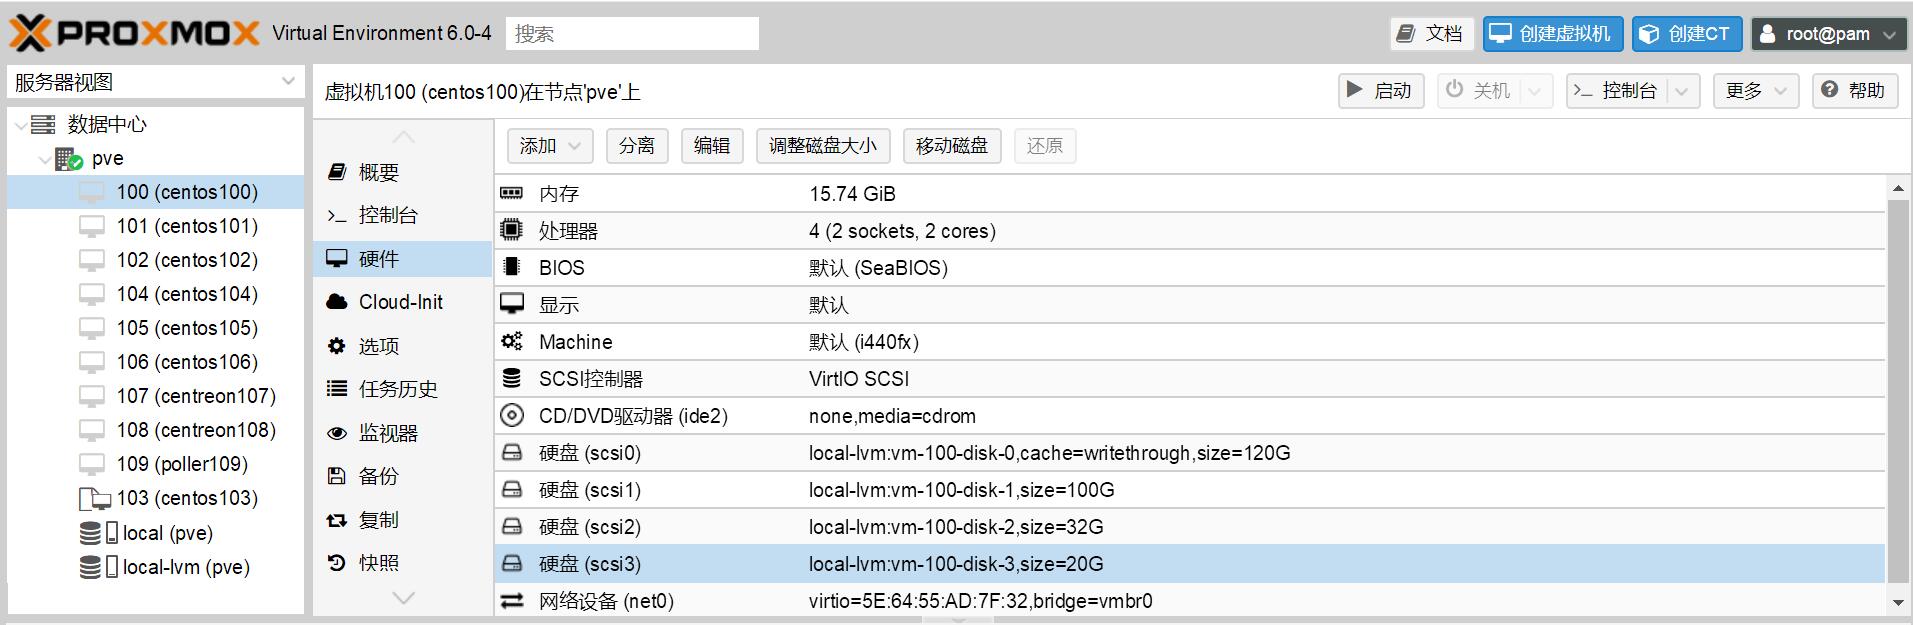Open the 更多 dropdown menu
1913x625 pixels.
coord(1755,91)
